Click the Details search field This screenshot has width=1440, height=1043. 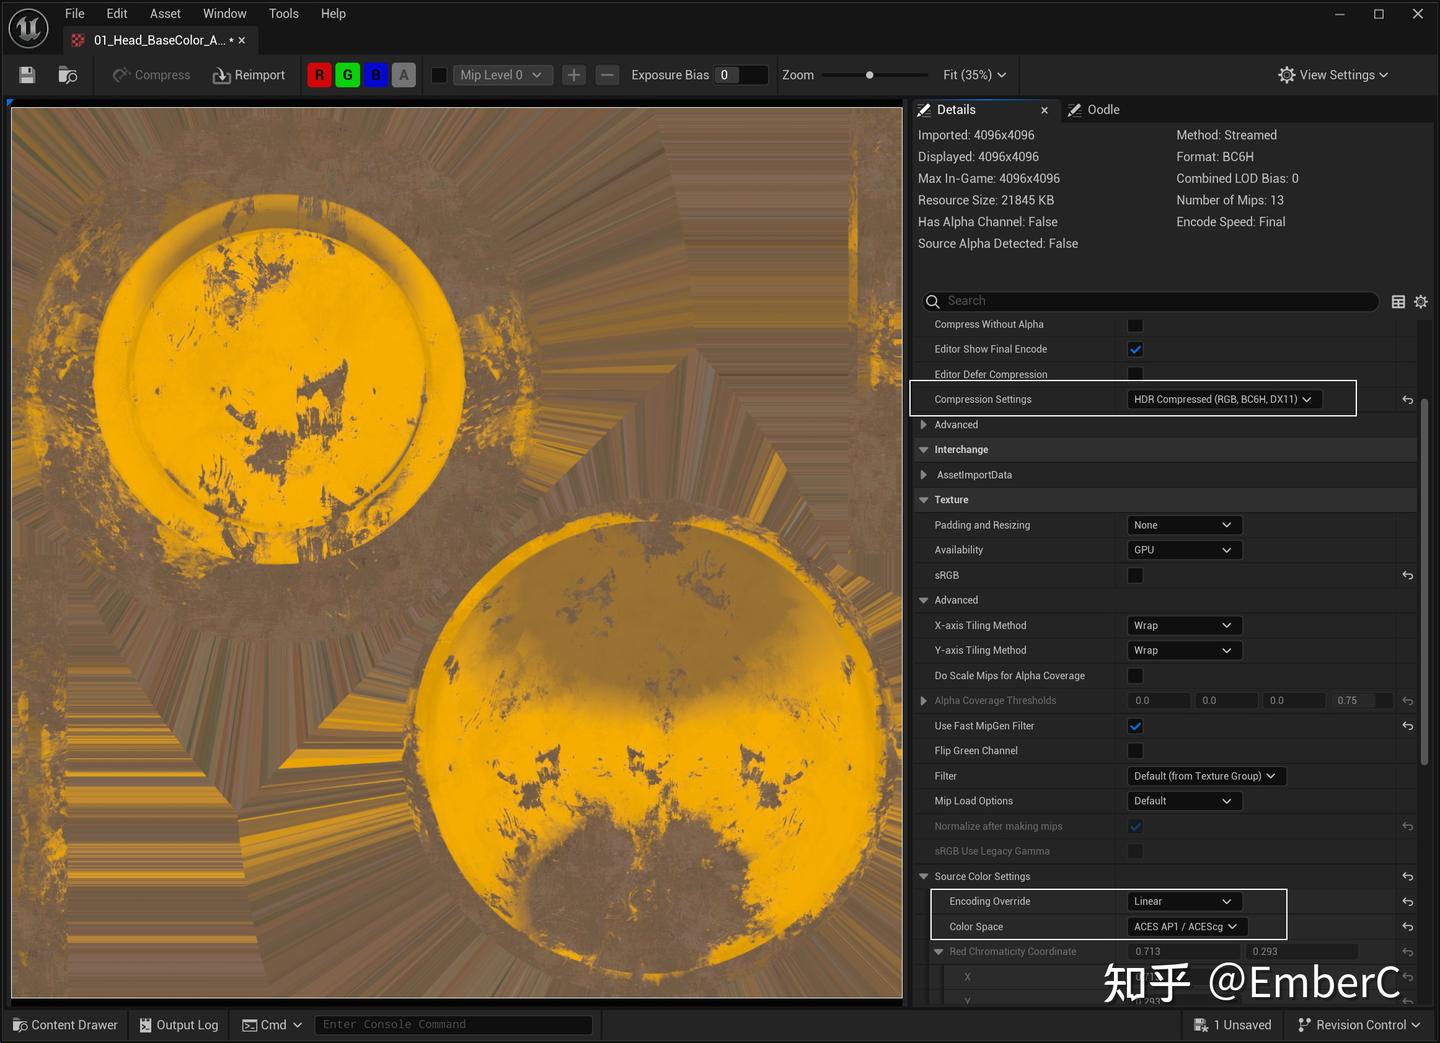click(1150, 301)
